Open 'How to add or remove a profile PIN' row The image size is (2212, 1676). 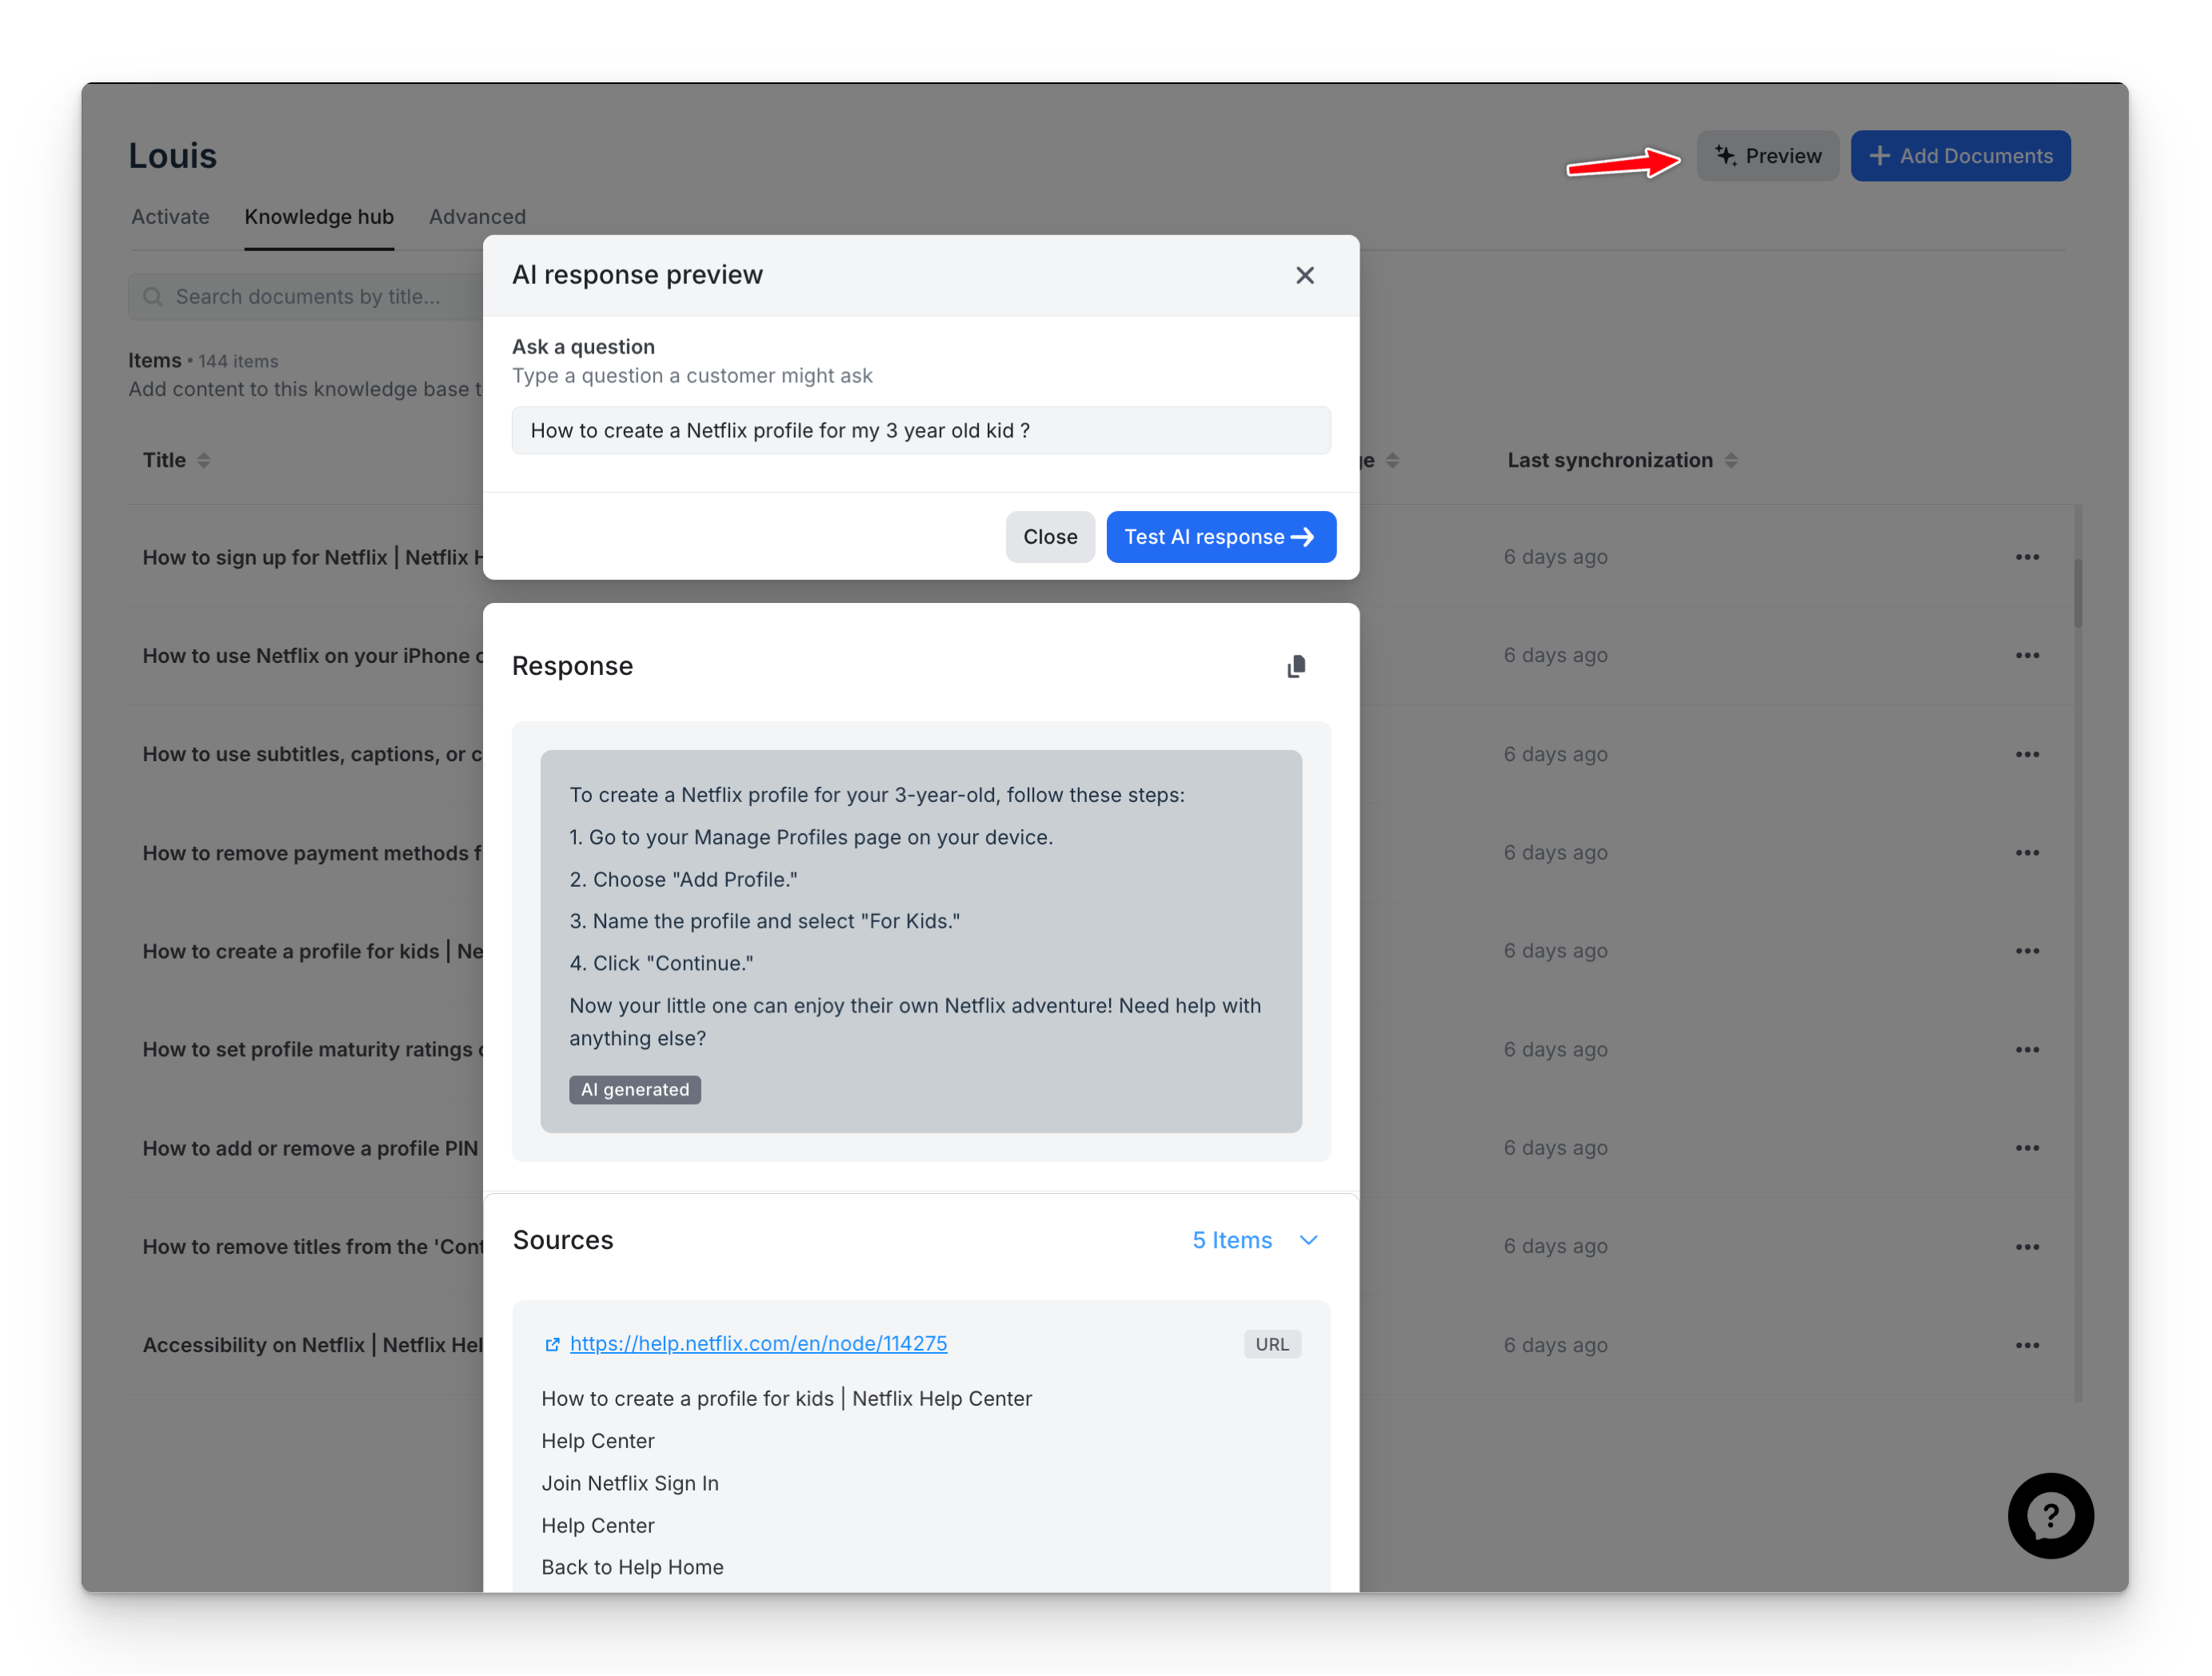[x=311, y=1148]
